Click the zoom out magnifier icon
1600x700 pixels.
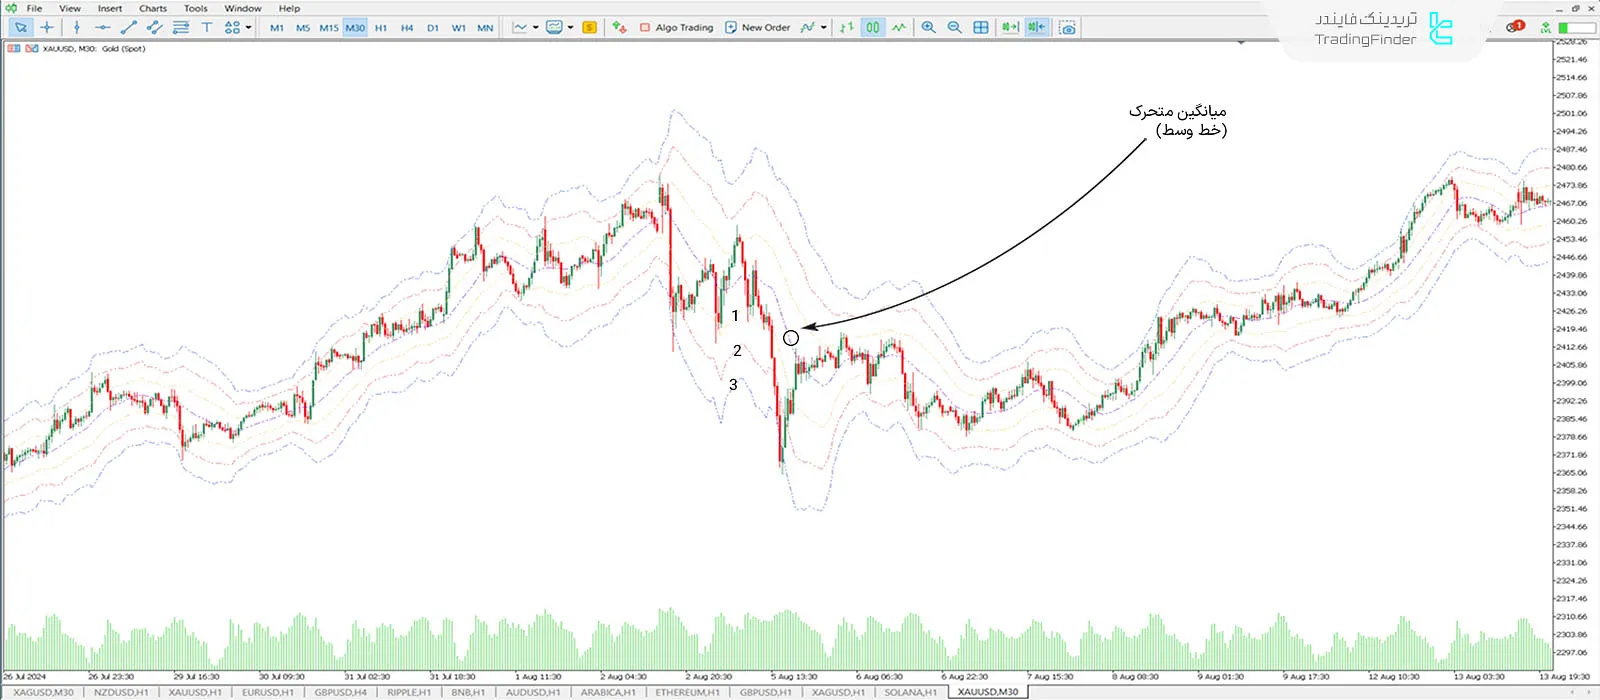954,27
